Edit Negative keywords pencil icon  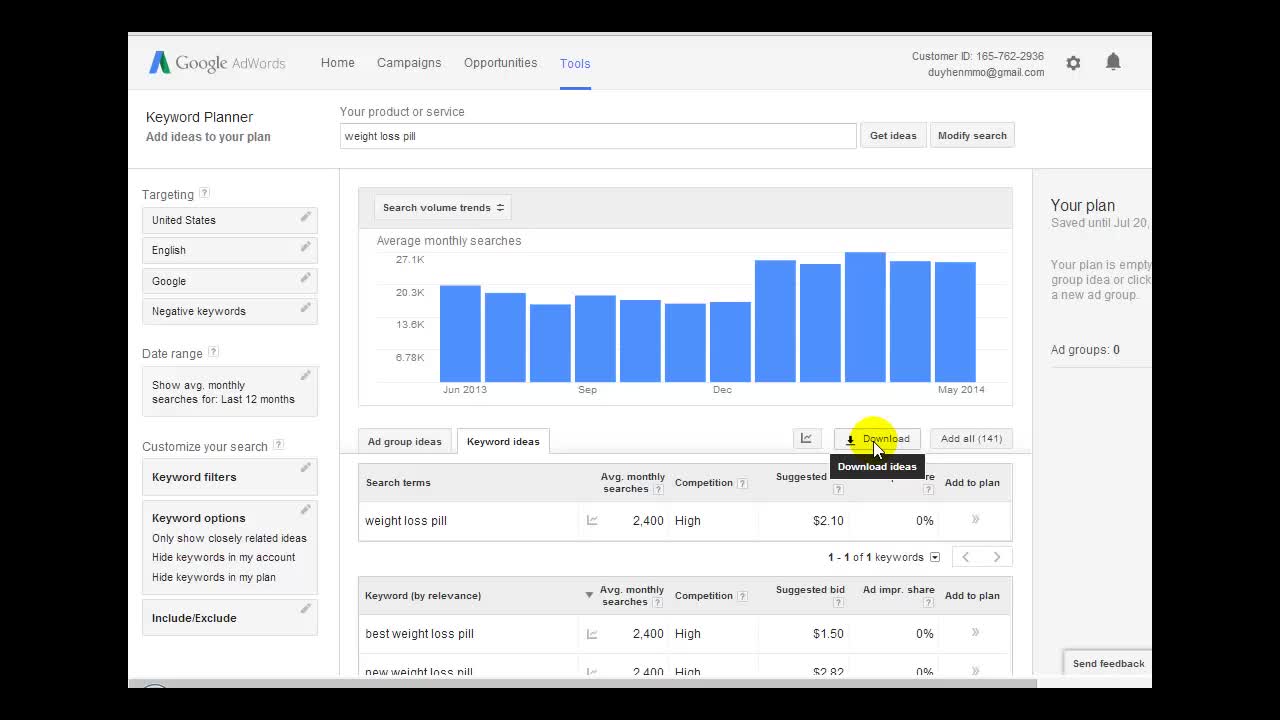click(x=306, y=308)
